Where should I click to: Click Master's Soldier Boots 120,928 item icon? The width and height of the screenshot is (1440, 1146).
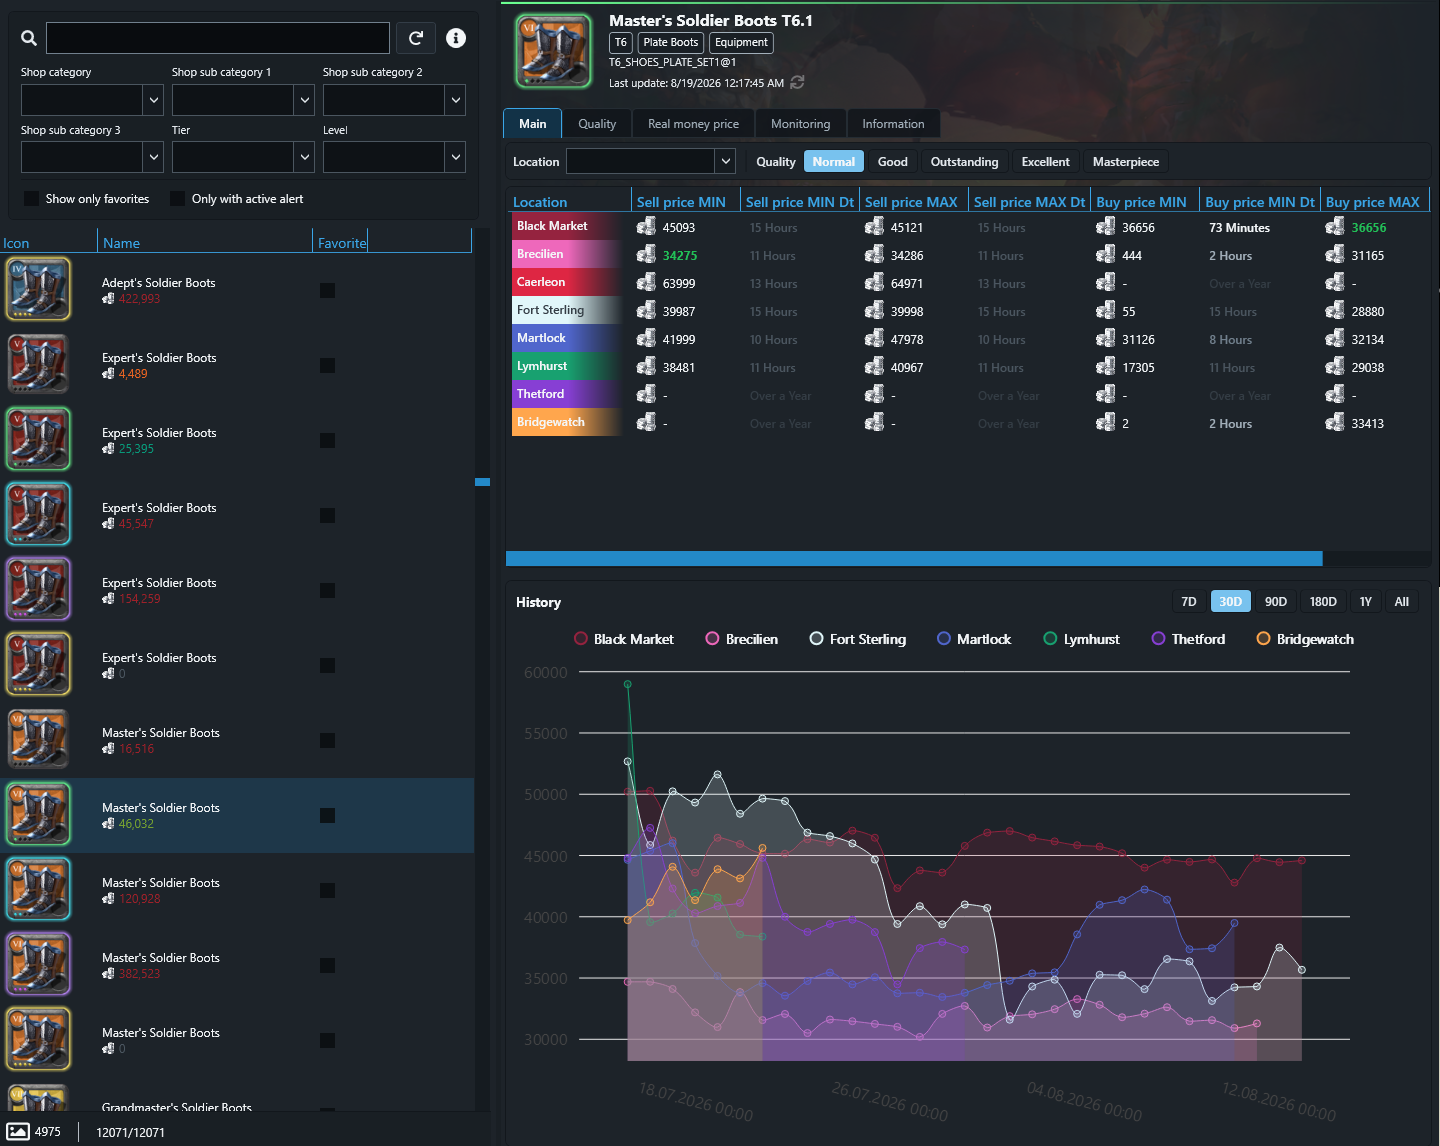39,889
